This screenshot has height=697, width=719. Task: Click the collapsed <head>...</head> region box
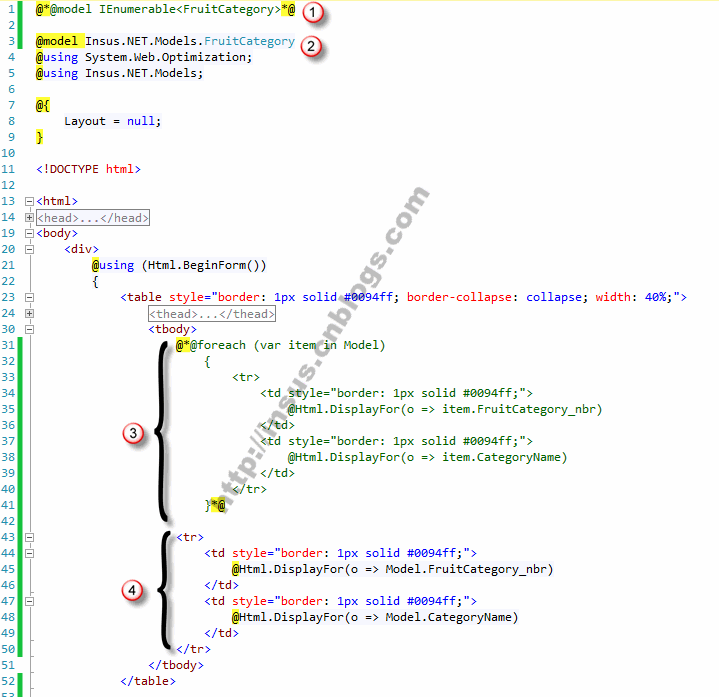pyautogui.click(x=93, y=218)
